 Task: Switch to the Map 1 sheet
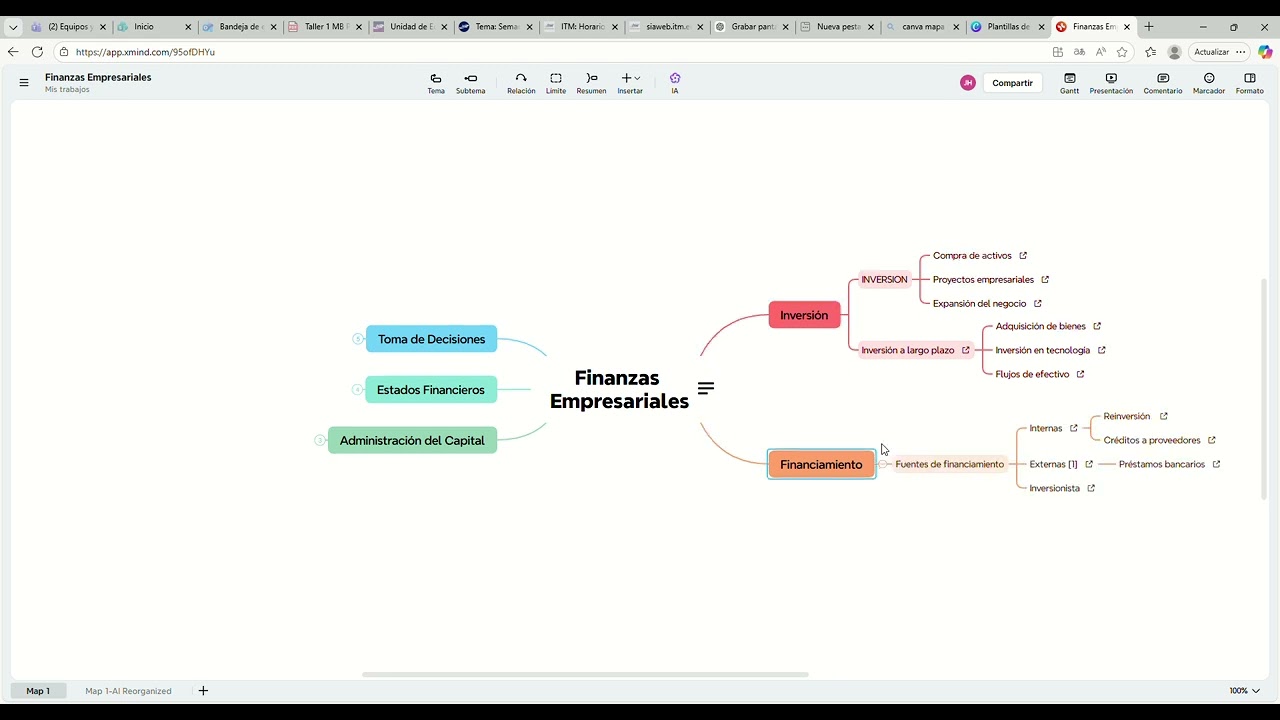38,691
